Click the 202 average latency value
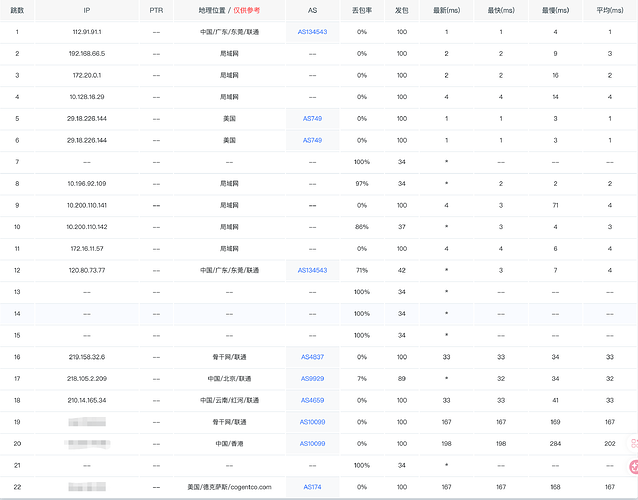 (x=610, y=443)
